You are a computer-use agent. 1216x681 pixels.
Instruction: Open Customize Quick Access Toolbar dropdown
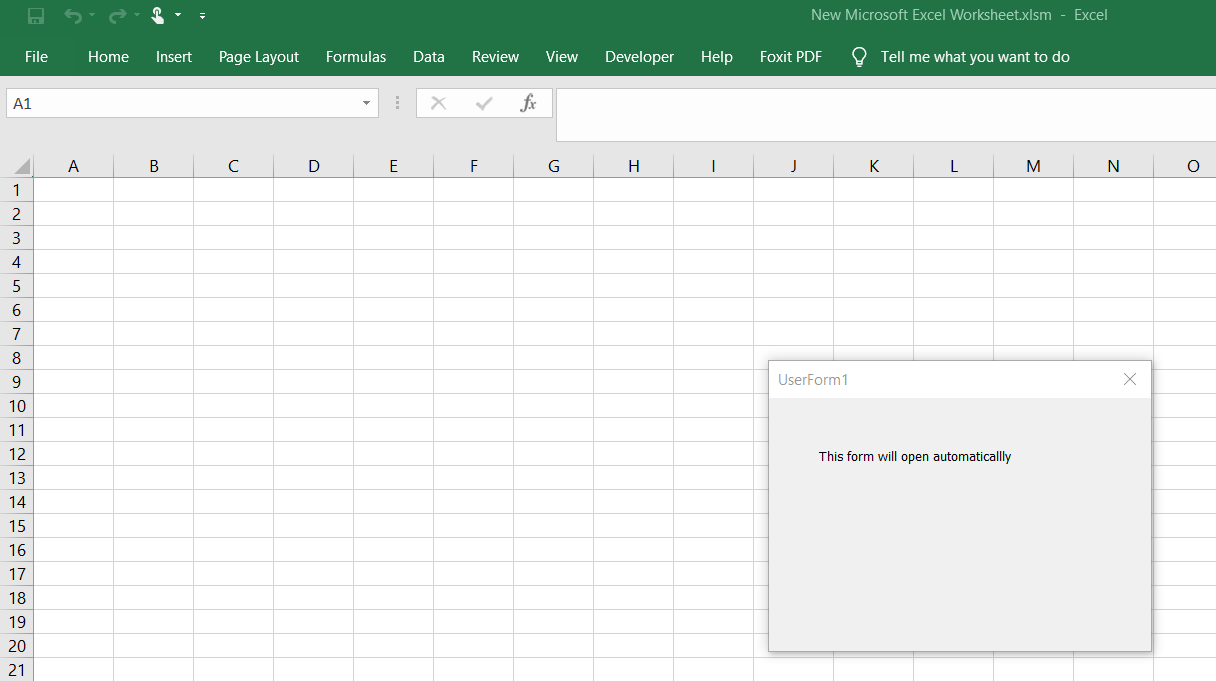(x=202, y=16)
